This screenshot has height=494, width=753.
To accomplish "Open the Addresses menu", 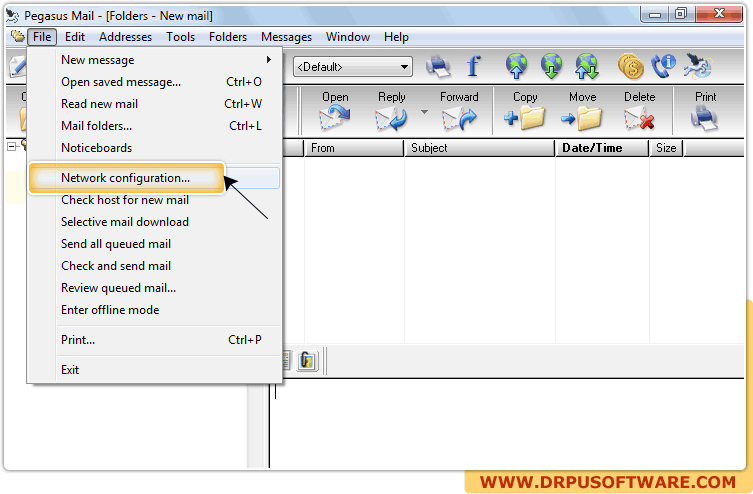I will (125, 37).
